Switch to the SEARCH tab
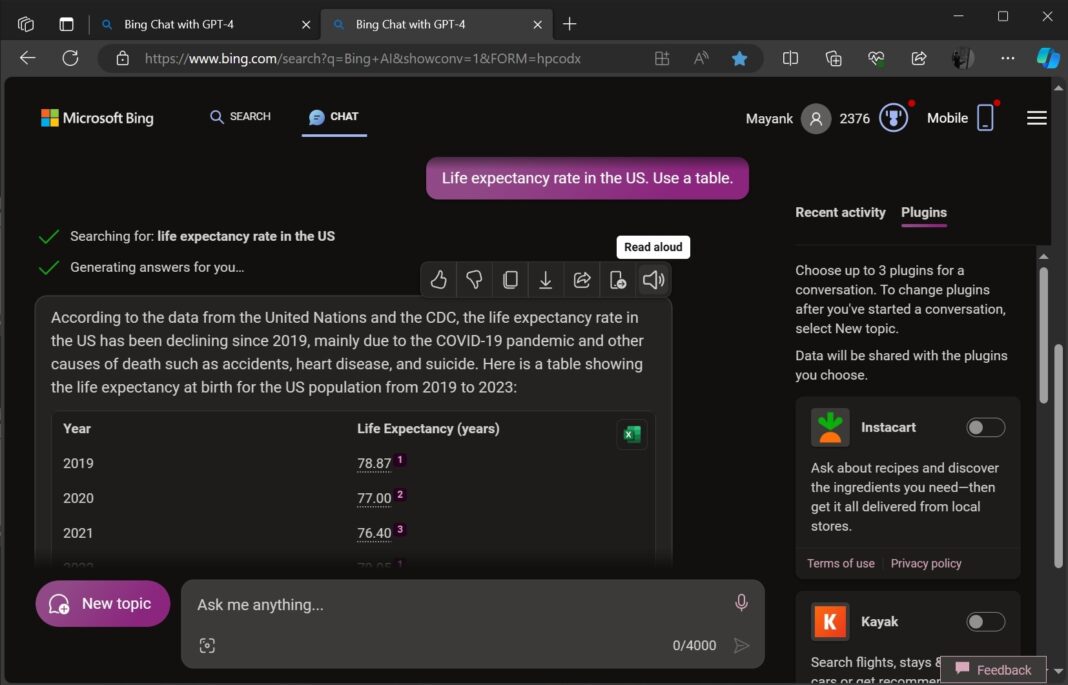The image size is (1068, 685). pyautogui.click(x=239, y=116)
